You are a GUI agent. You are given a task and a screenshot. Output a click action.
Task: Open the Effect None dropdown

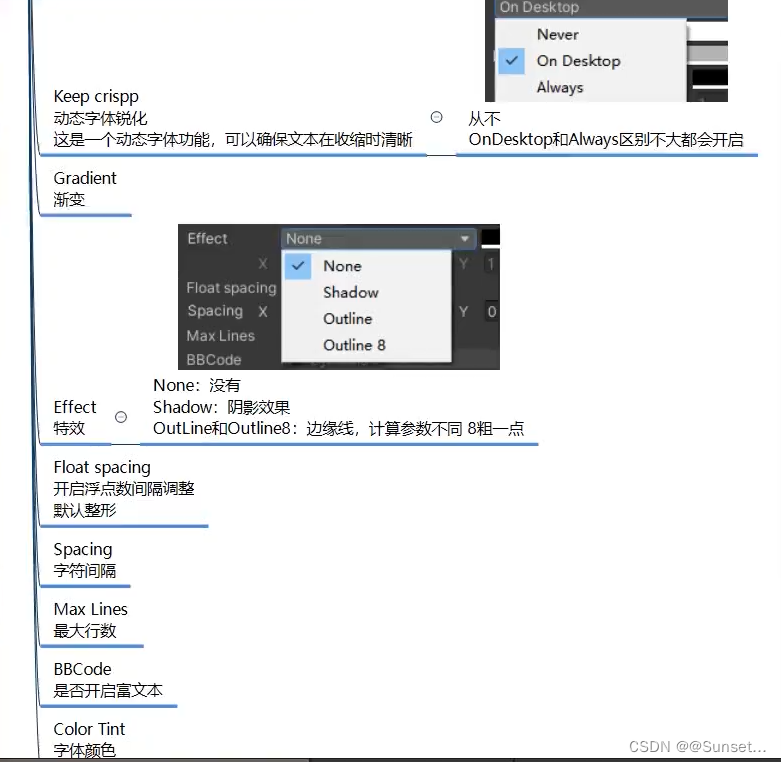click(379, 239)
